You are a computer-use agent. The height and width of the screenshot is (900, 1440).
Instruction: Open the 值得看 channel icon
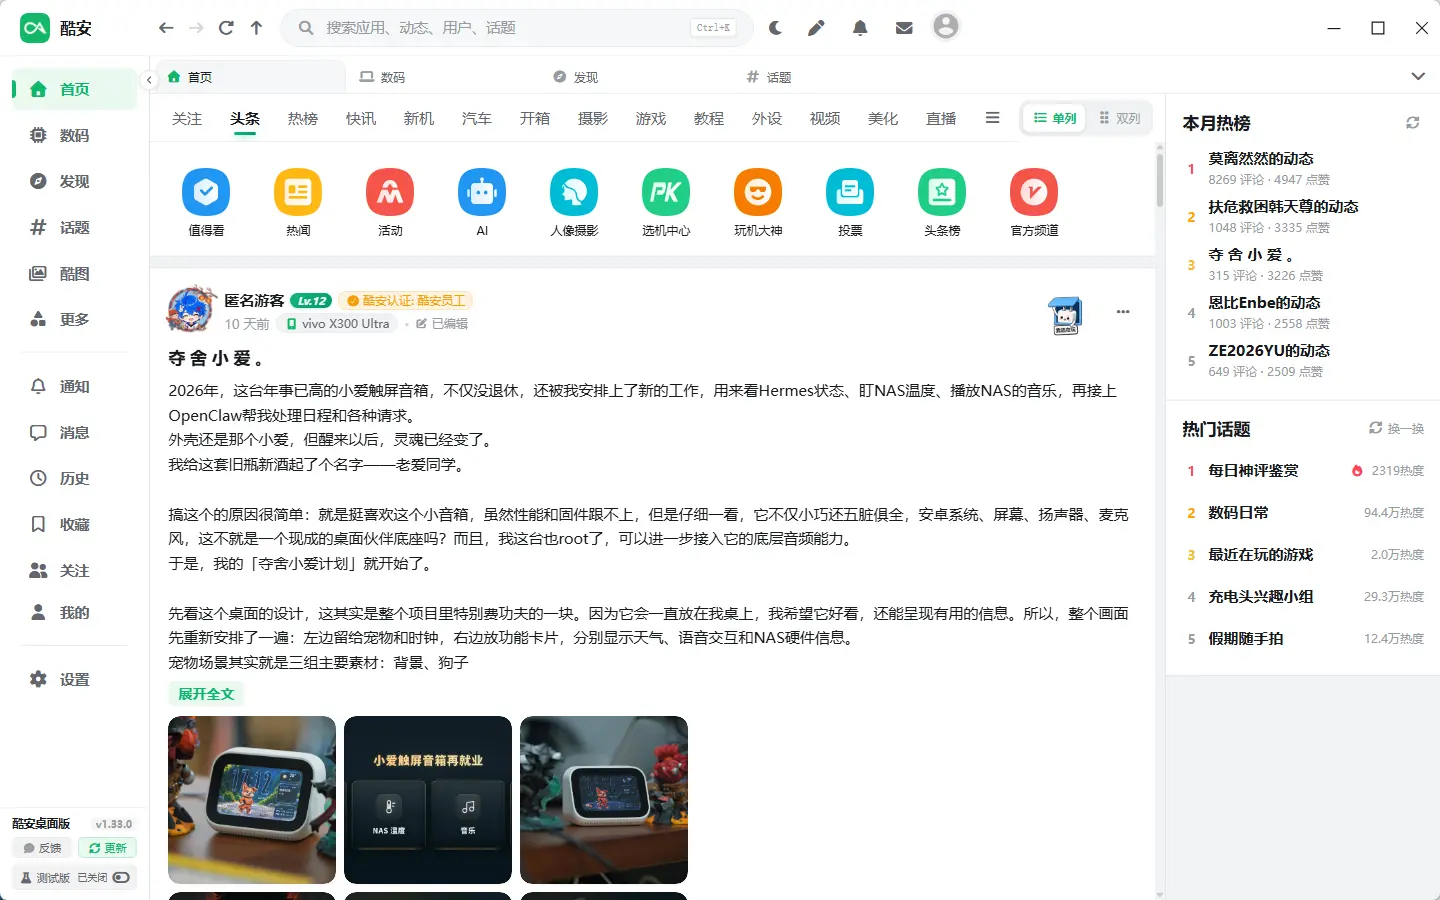206,192
